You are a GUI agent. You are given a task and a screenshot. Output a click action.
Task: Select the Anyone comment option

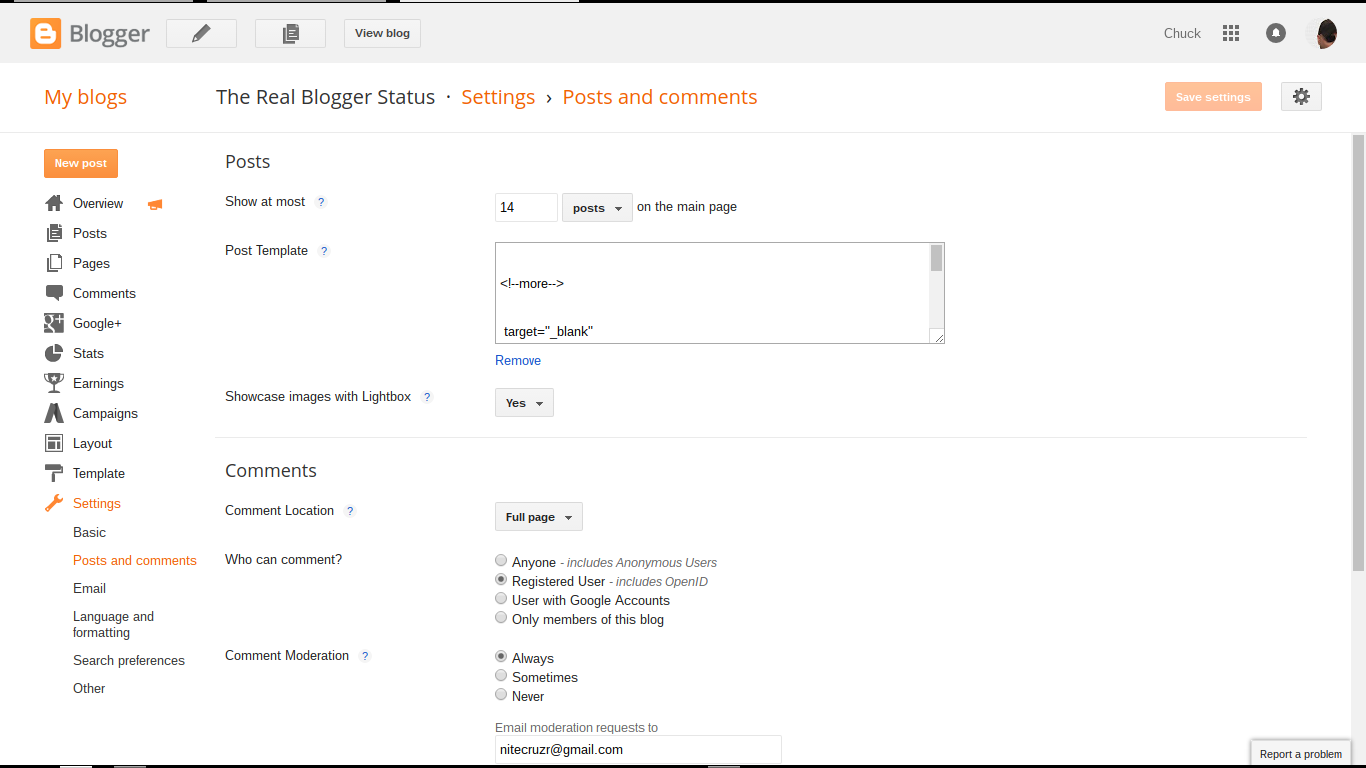point(502,561)
